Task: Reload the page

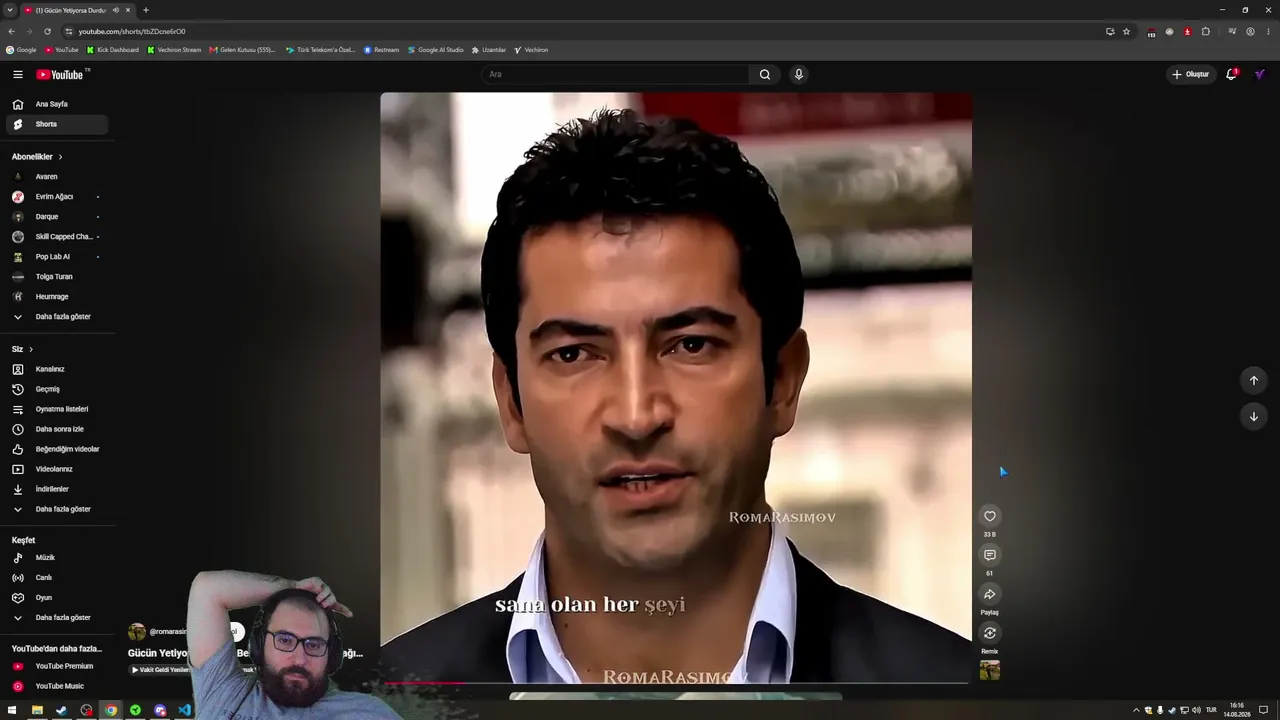Action: click(47, 31)
